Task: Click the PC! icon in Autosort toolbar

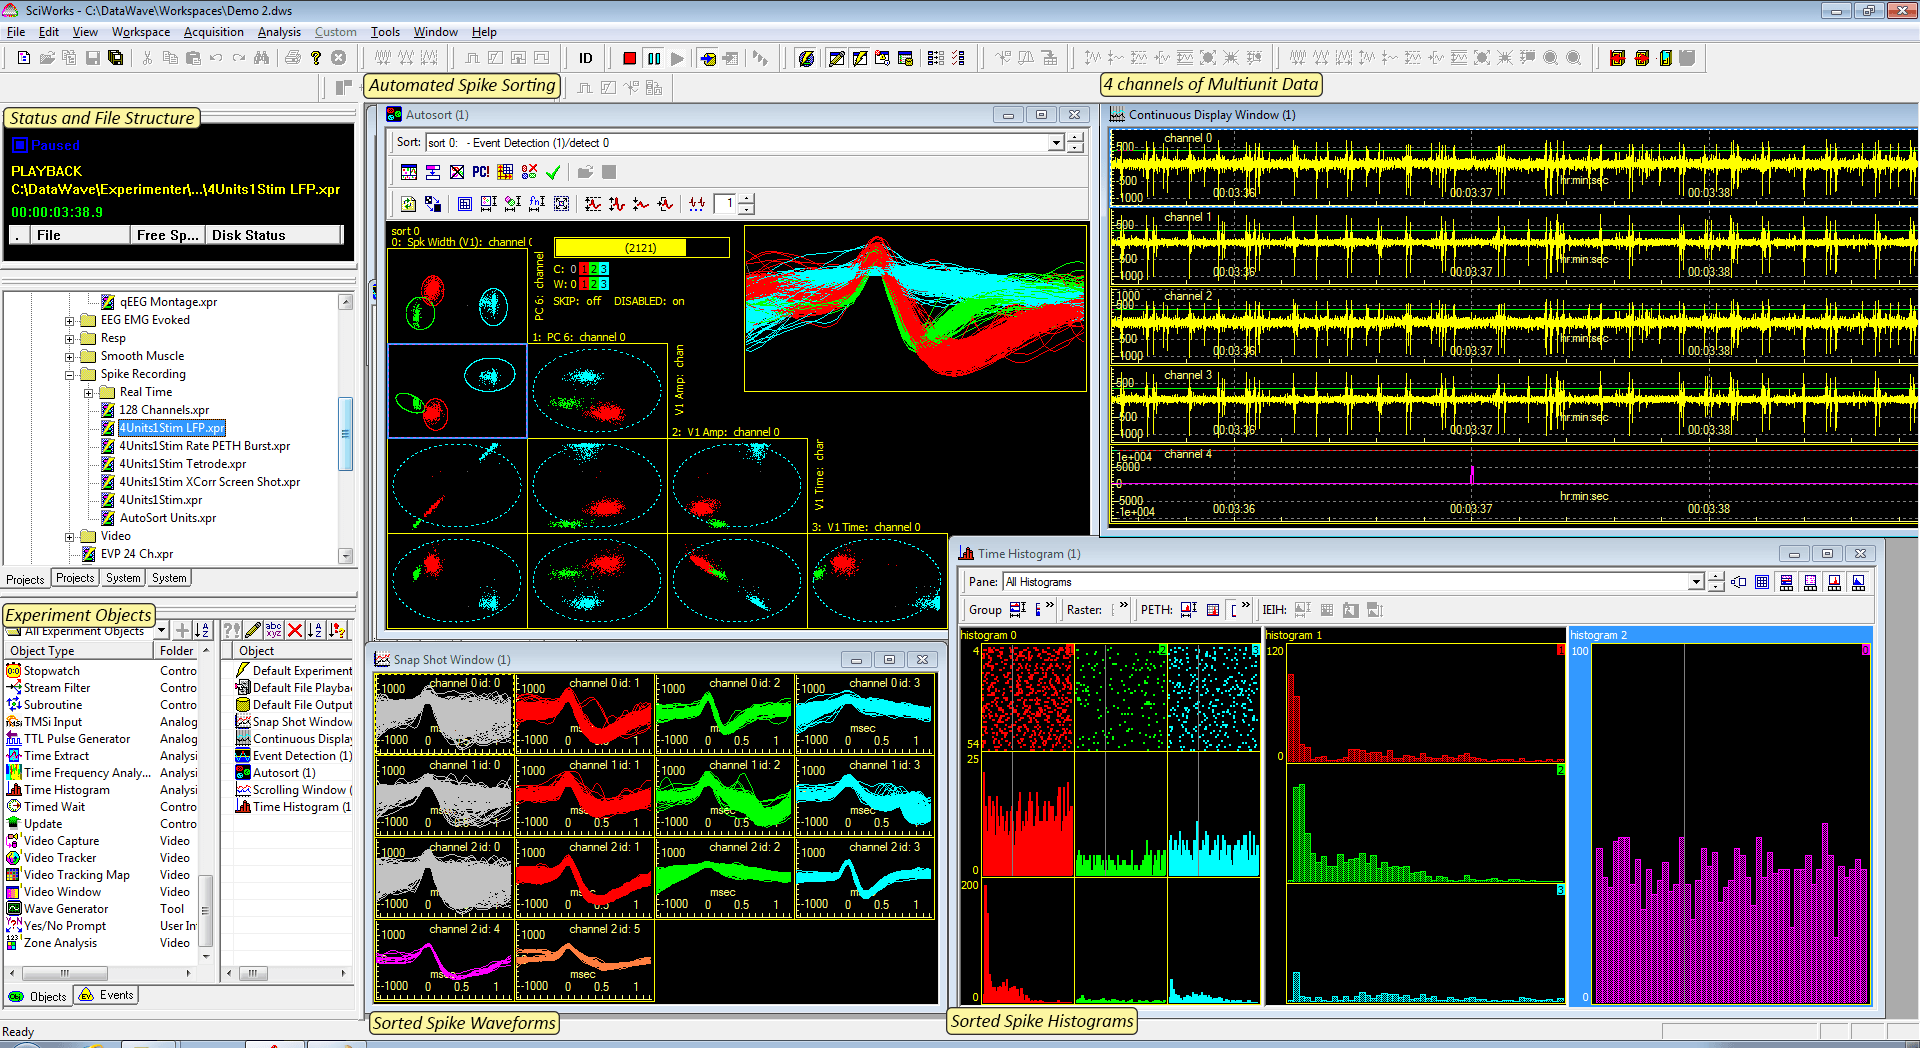Action: tap(481, 173)
